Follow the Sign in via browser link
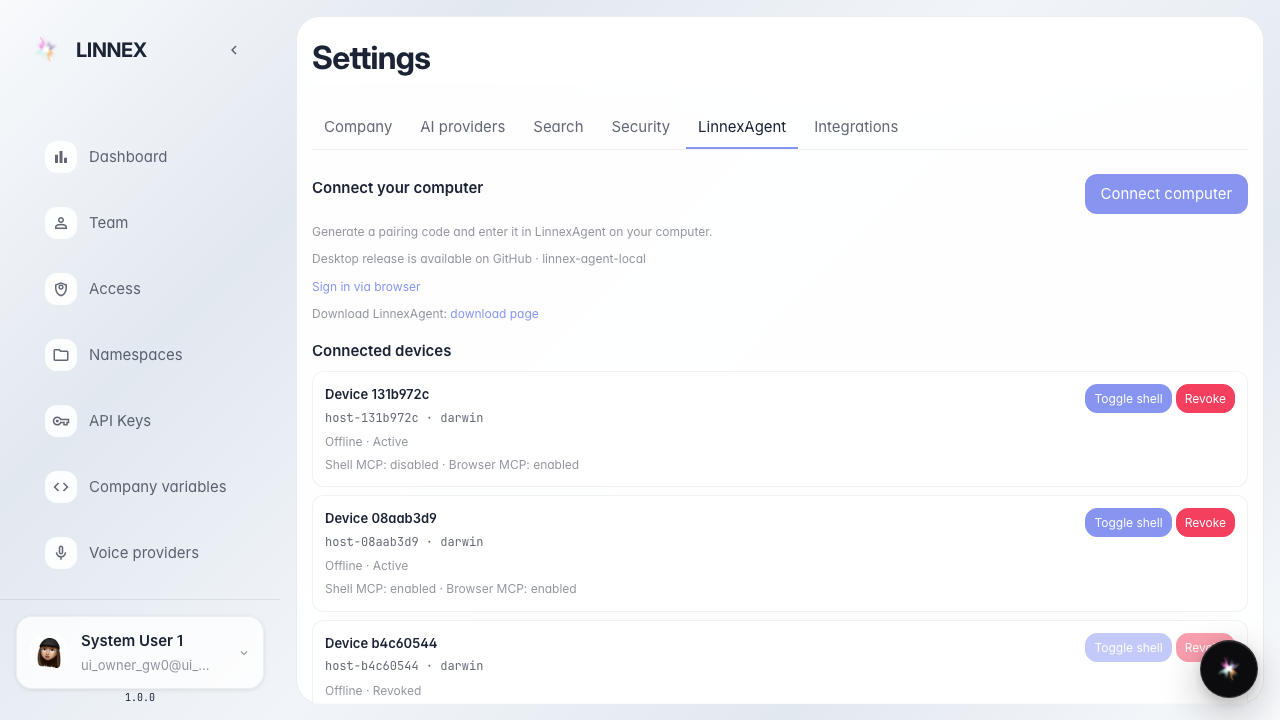1280x720 pixels. (x=366, y=287)
